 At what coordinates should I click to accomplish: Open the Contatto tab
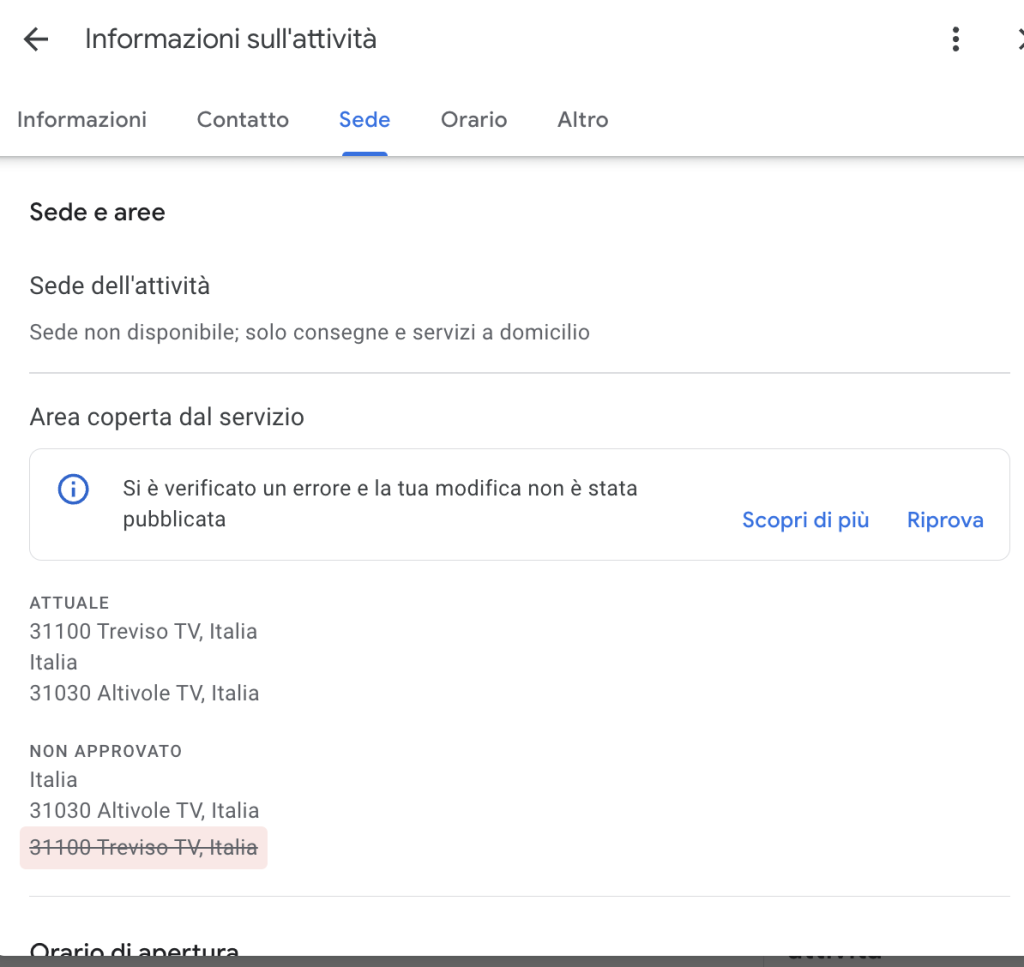click(242, 119)
